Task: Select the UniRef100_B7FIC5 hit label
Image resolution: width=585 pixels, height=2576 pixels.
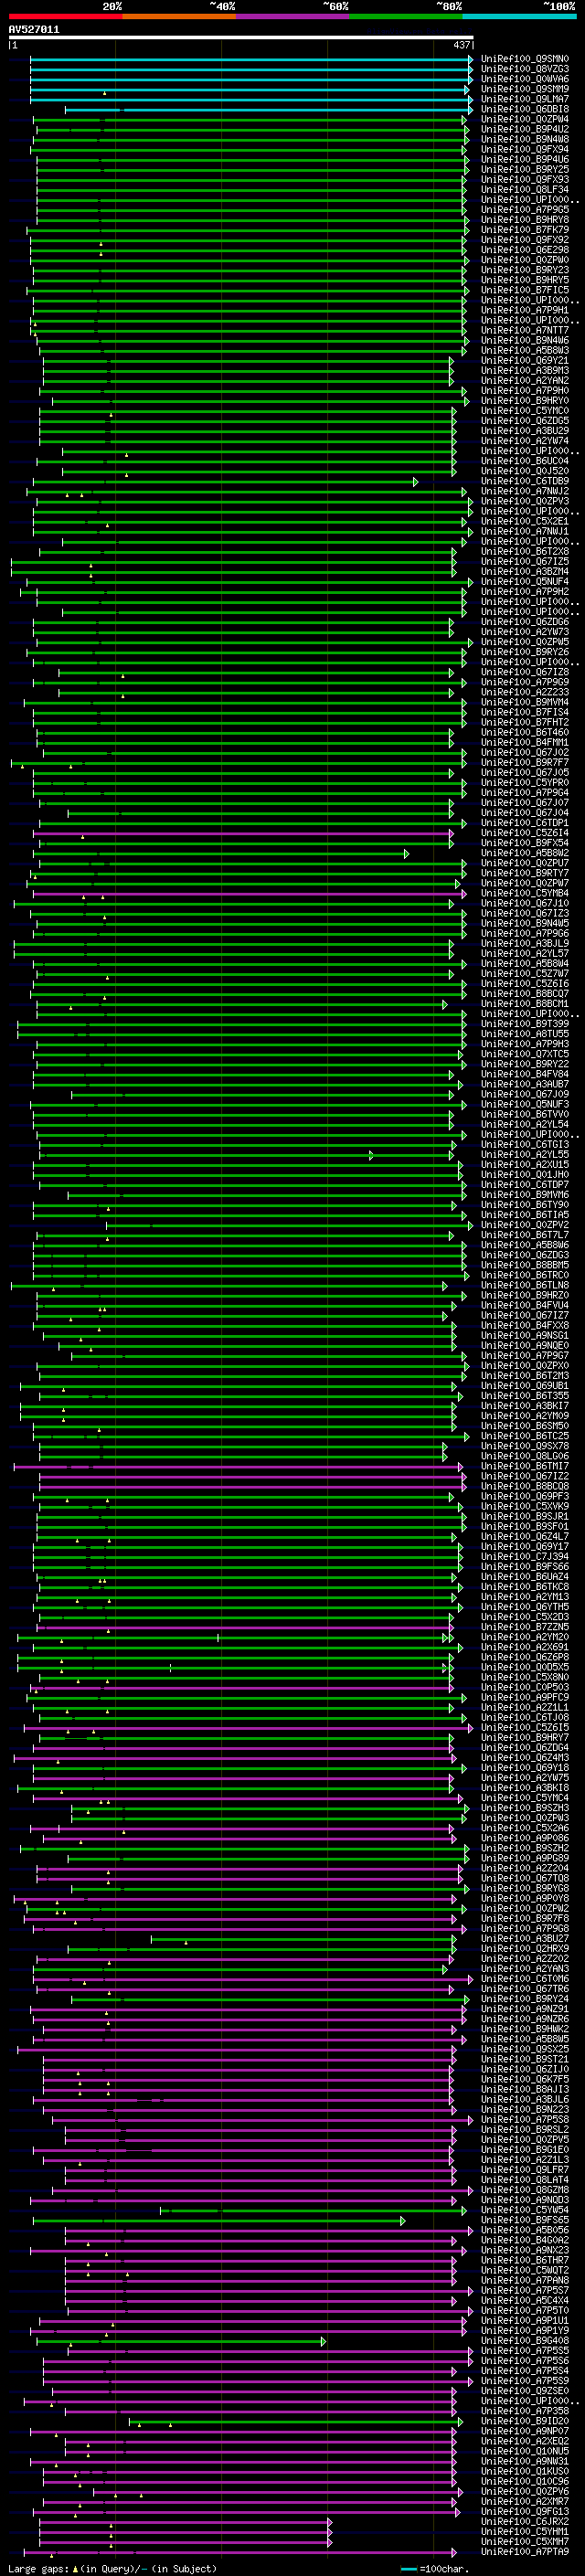Action: point(525,290)
